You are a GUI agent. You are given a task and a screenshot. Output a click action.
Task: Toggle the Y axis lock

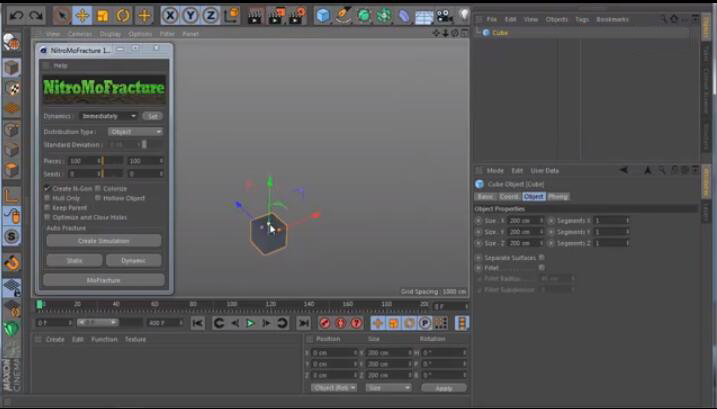click(190, 16)
